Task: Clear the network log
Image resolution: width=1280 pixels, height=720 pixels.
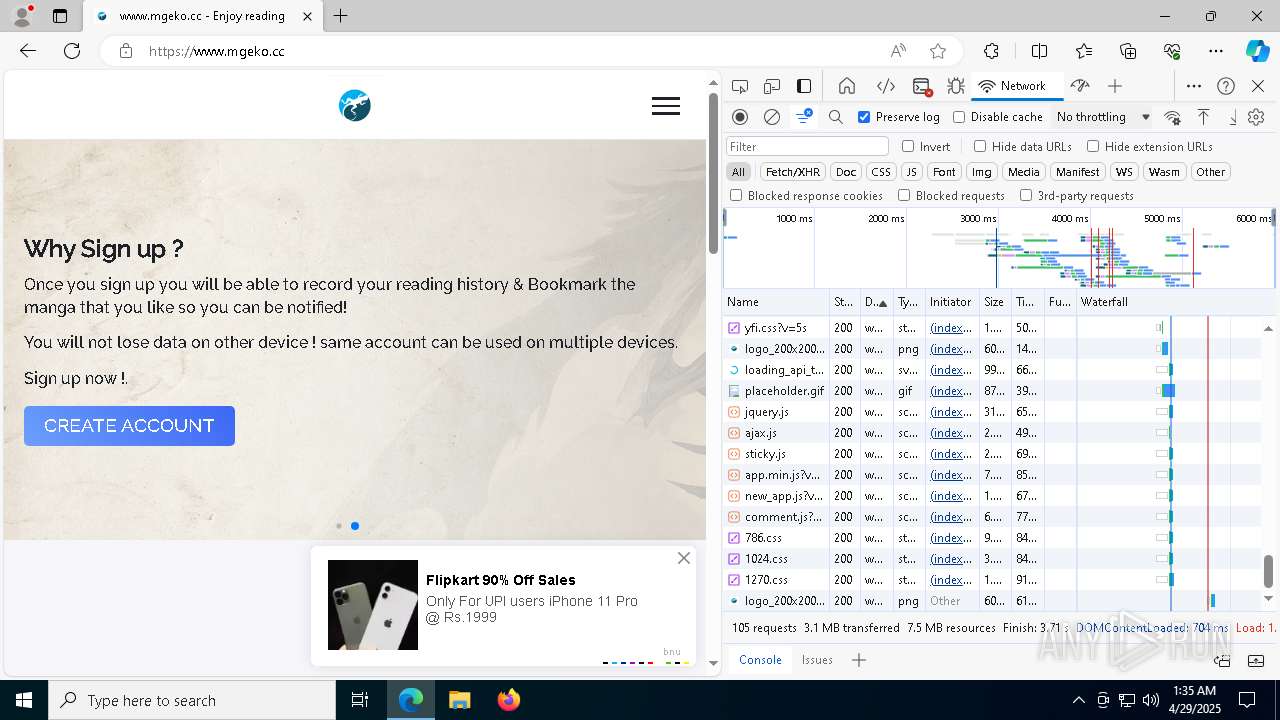Action: click(772, 117)
